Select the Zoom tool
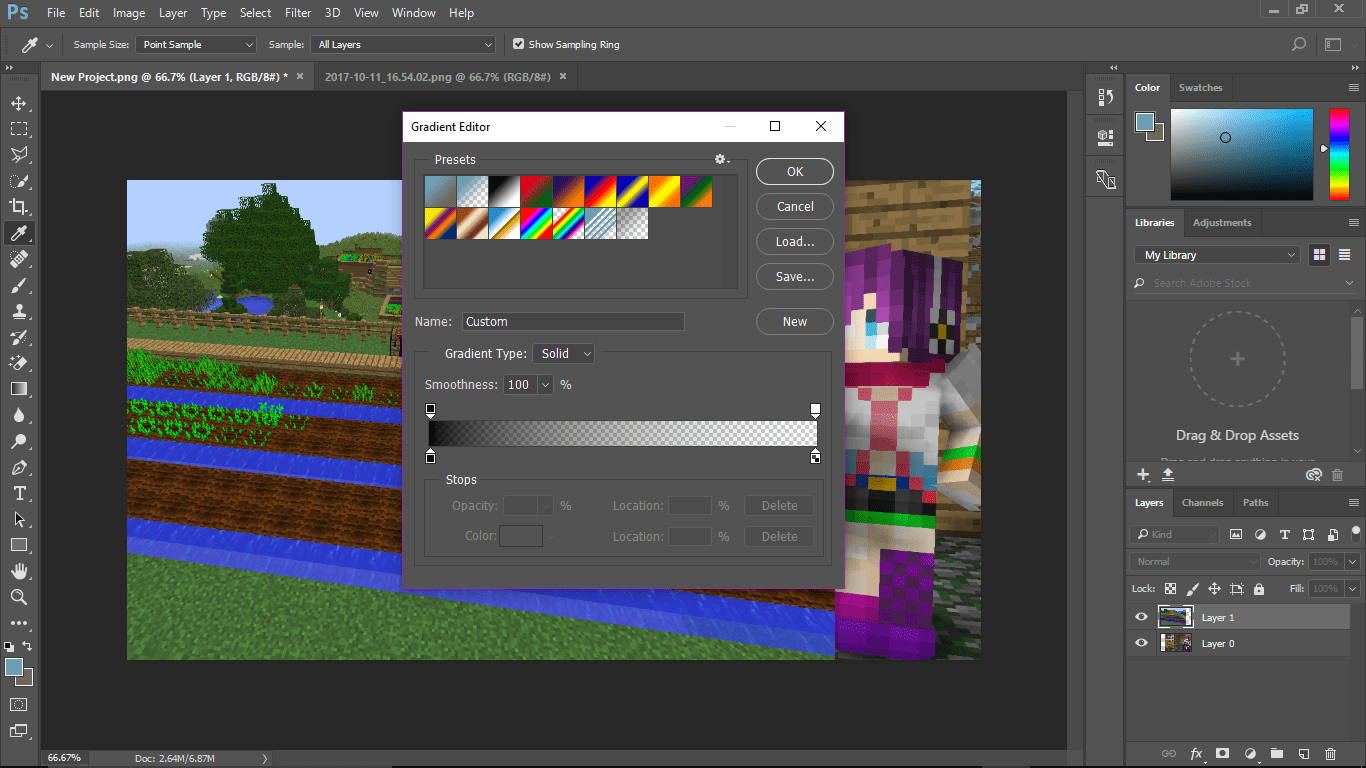The width and height of the screenshot is (1366, 768). click(19, 597)
